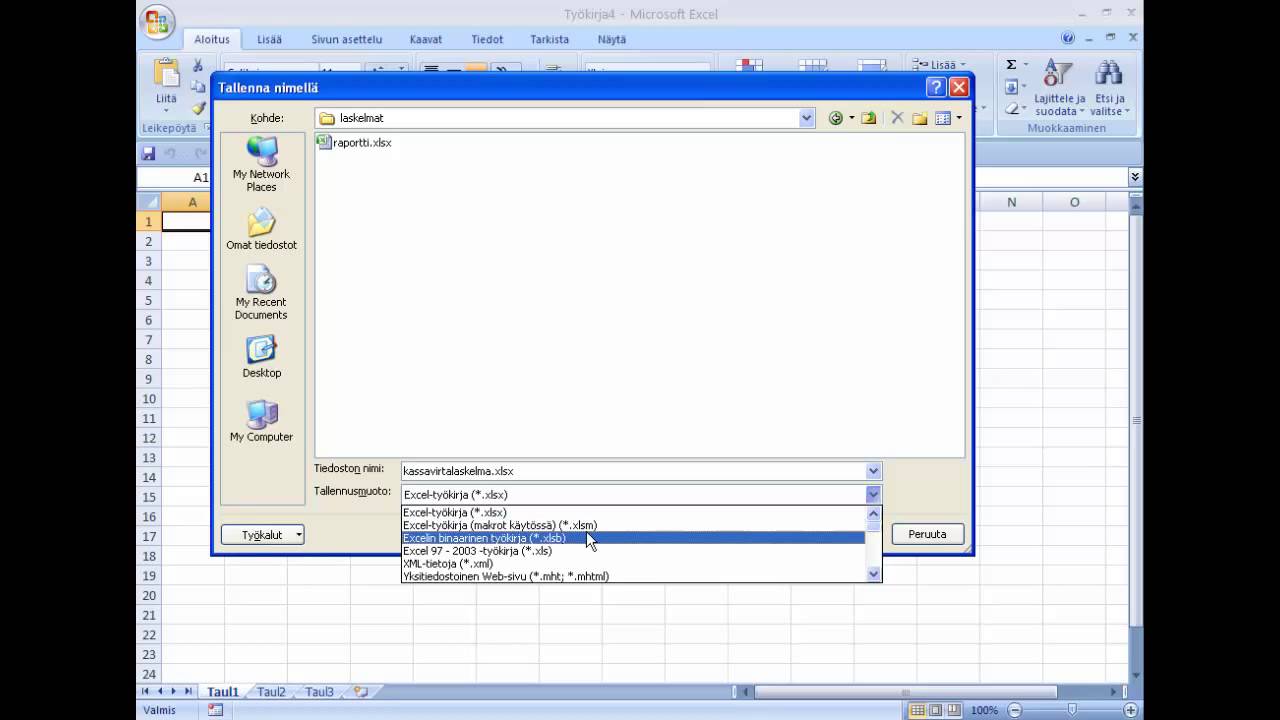Switch to the Taul2 sheet tab
The width and height of the screenshot is (1280, 720).
271,692
